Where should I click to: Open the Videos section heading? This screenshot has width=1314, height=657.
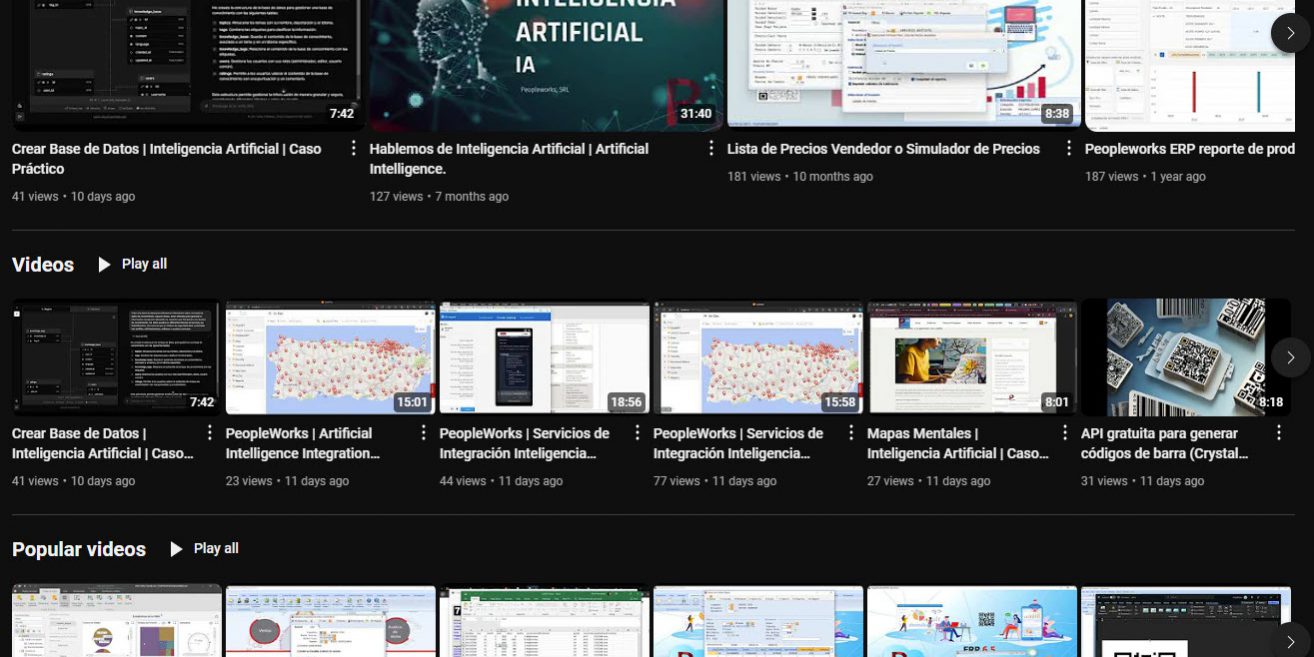[43, 265]
